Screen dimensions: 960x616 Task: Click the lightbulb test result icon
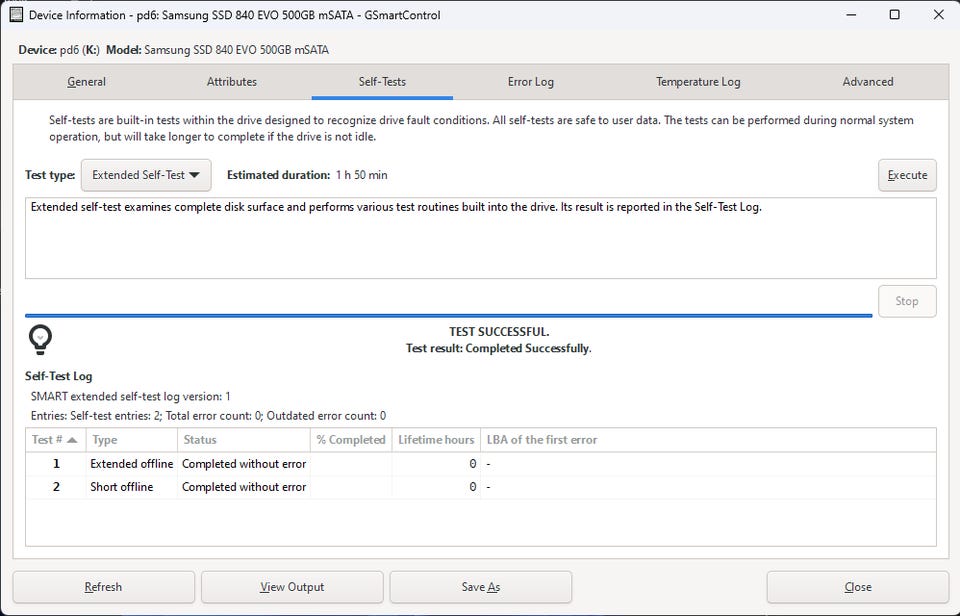pos(40,340)
